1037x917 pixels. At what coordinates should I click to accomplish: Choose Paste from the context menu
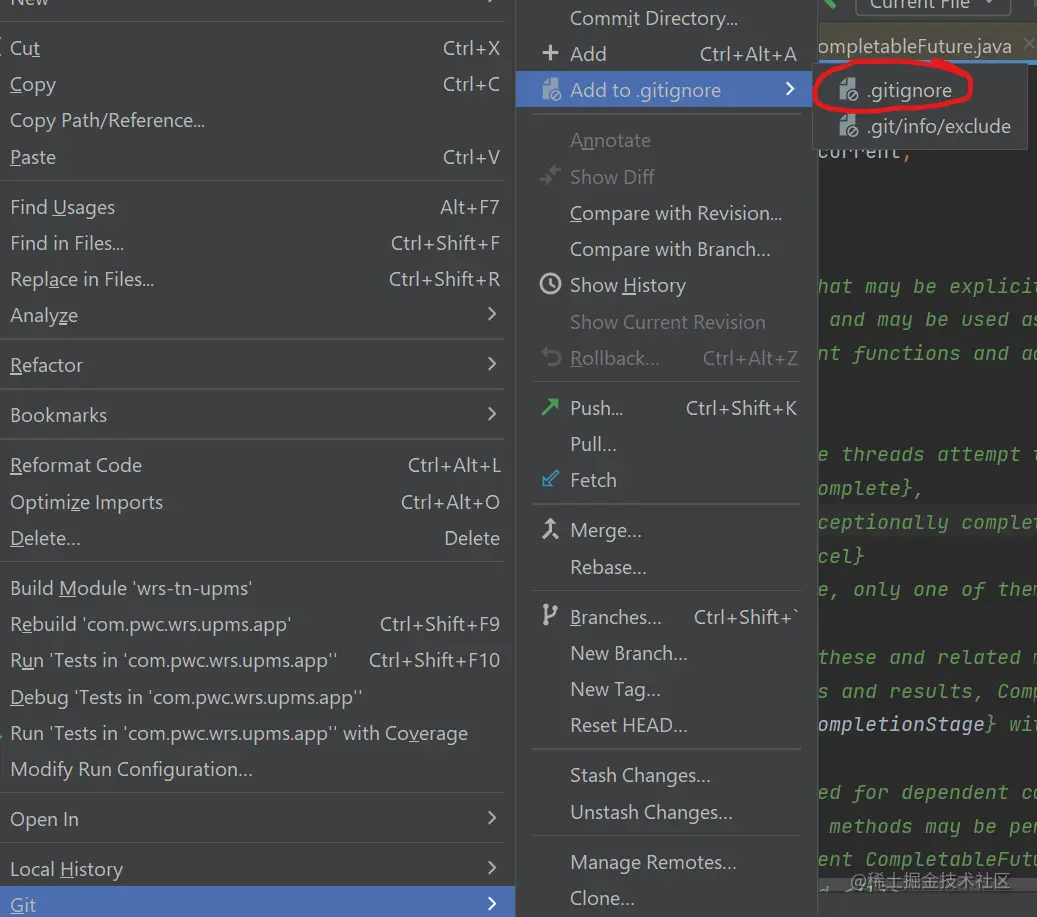pos(258,157)
